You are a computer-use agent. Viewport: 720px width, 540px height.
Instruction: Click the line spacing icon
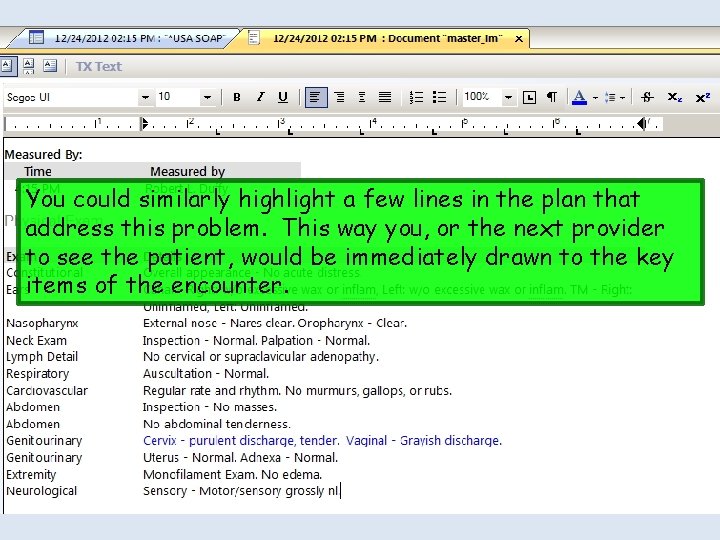[610, 97]
